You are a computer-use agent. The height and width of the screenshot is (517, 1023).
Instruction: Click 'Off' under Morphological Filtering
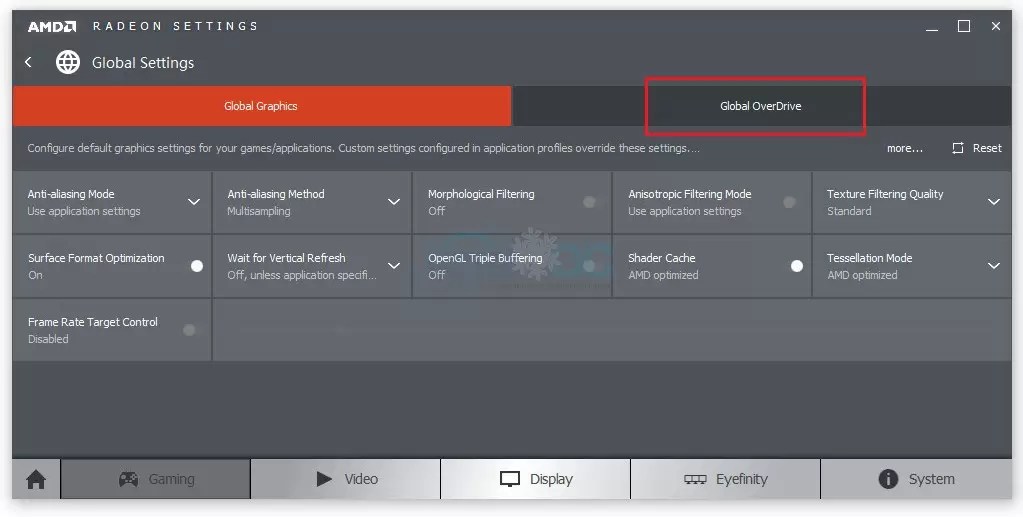(436, 211)
